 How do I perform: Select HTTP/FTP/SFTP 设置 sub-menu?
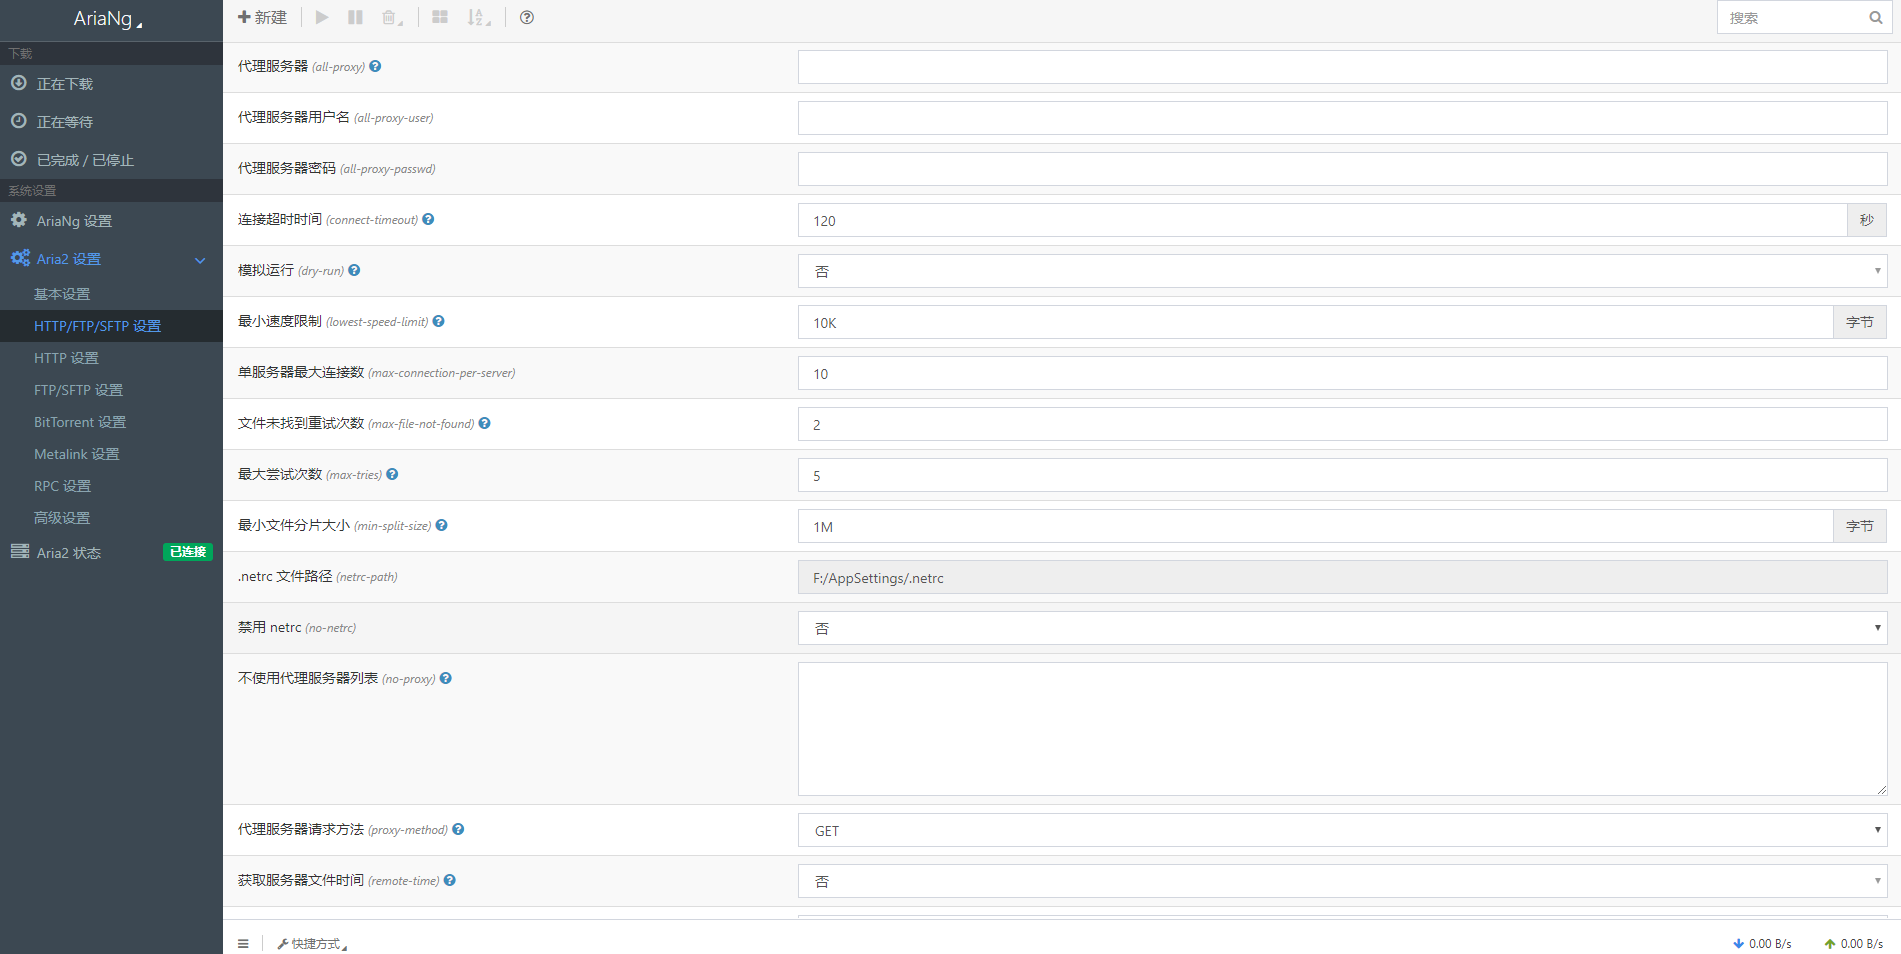click(x=111, y=326)
